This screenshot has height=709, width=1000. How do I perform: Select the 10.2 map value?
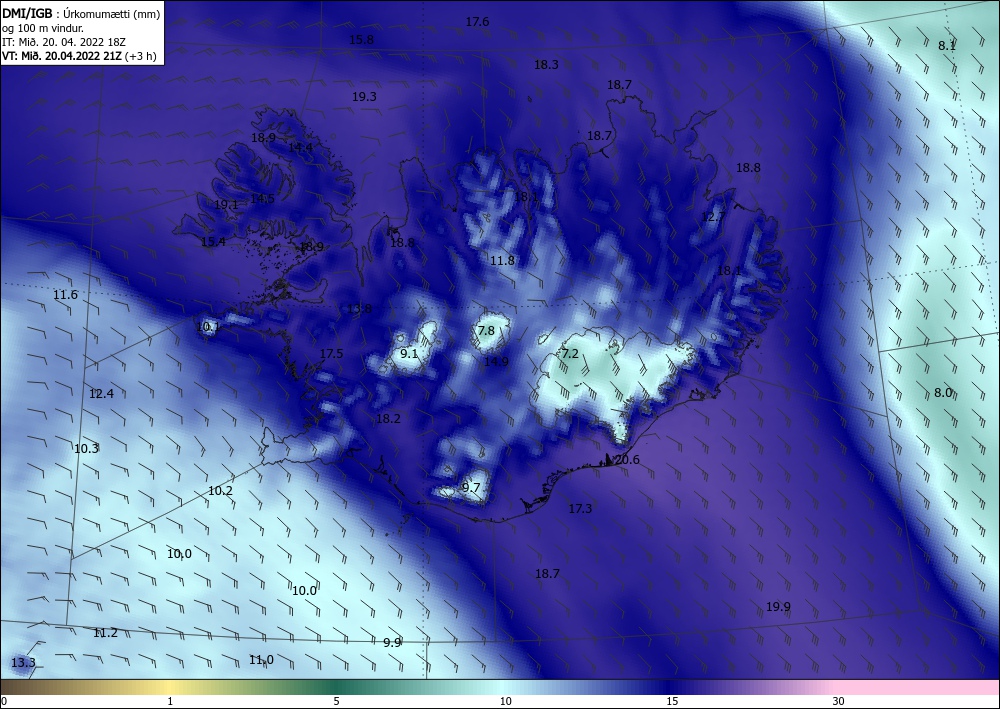pyautogui.click(x=220, y=490)
